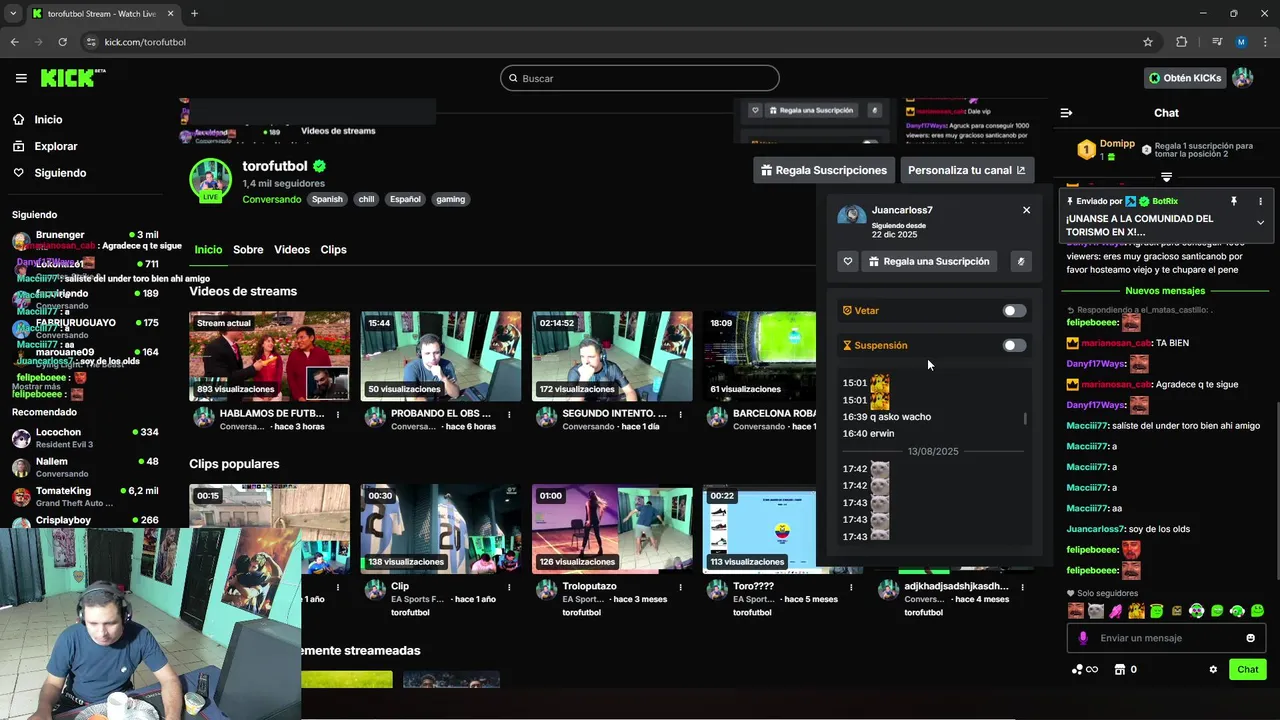This screenshot has height=720, width=1280.
Task: Toggle the Vetar switch
Action: pos(1014,311)
